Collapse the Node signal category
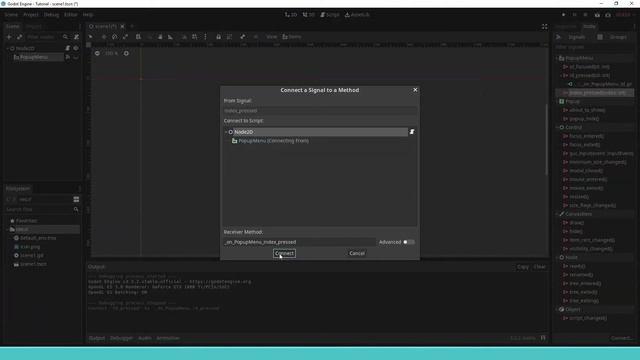Image resolution: width=640 pixels, height=360 pixels. point(558,258)
